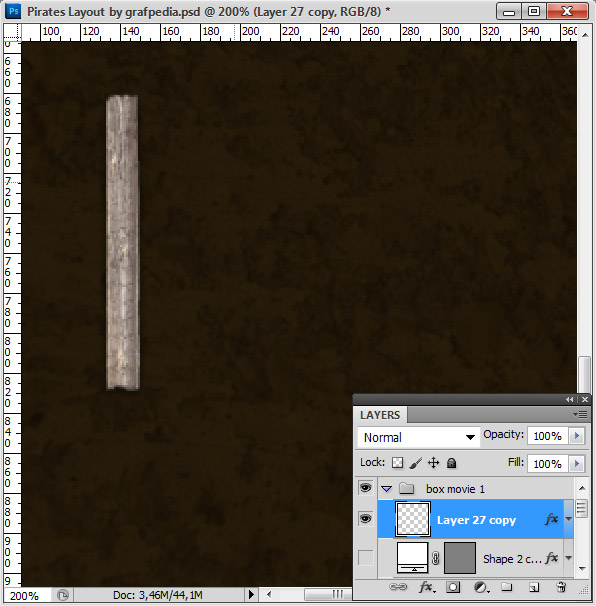Minimize the document window
Screen dimensions: 596x606
point(509,11)
